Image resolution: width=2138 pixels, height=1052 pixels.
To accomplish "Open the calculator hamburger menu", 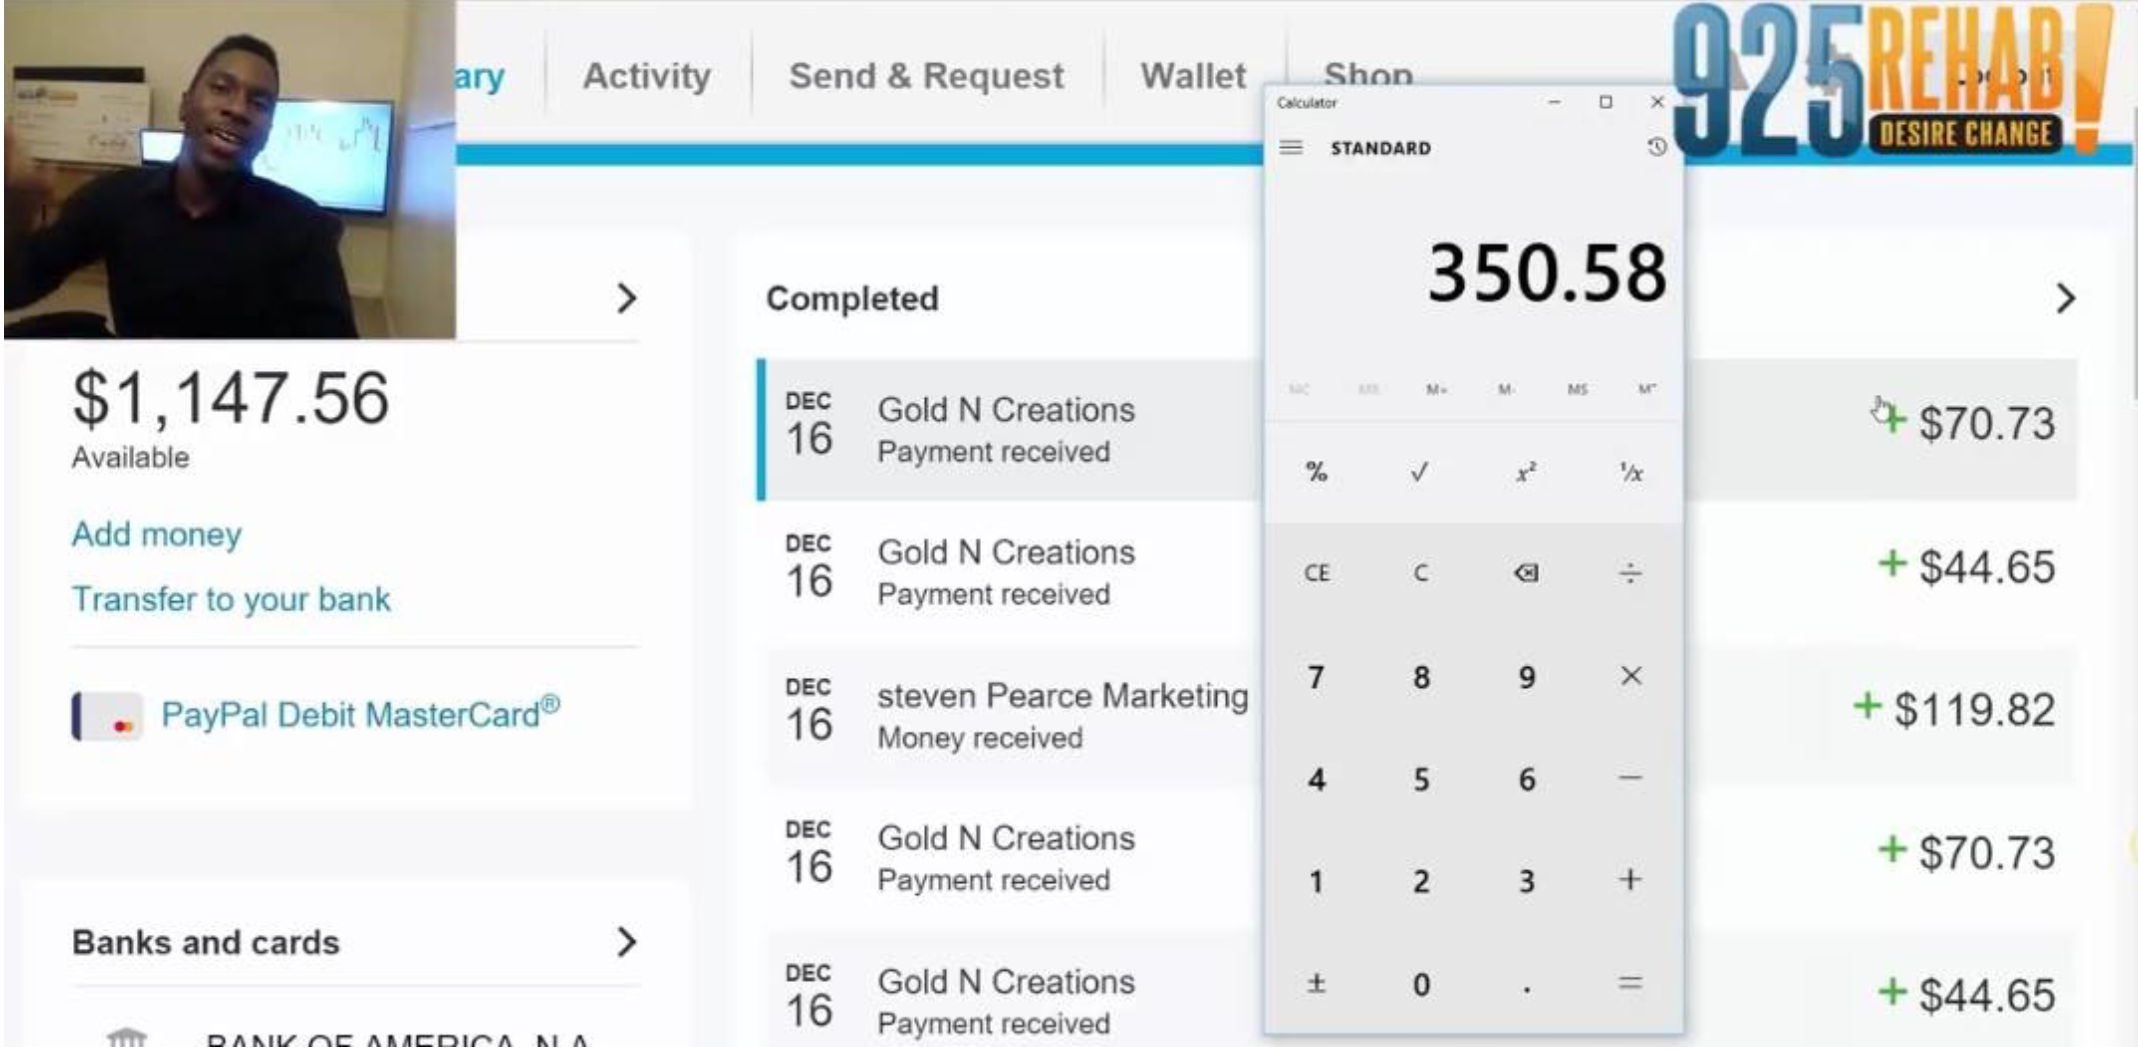I will tap(1291, 148).
